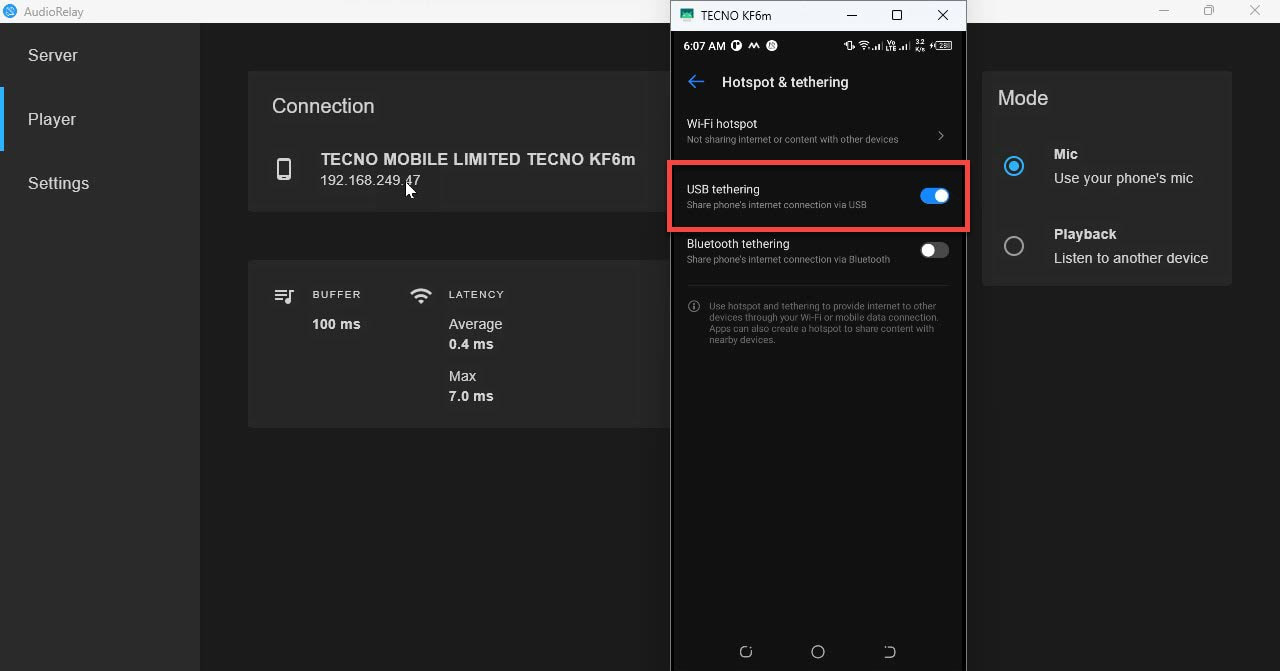Switch to the Player section
Image resolution: width=1280 pixels, height=671 pixels.
(100, 119)
